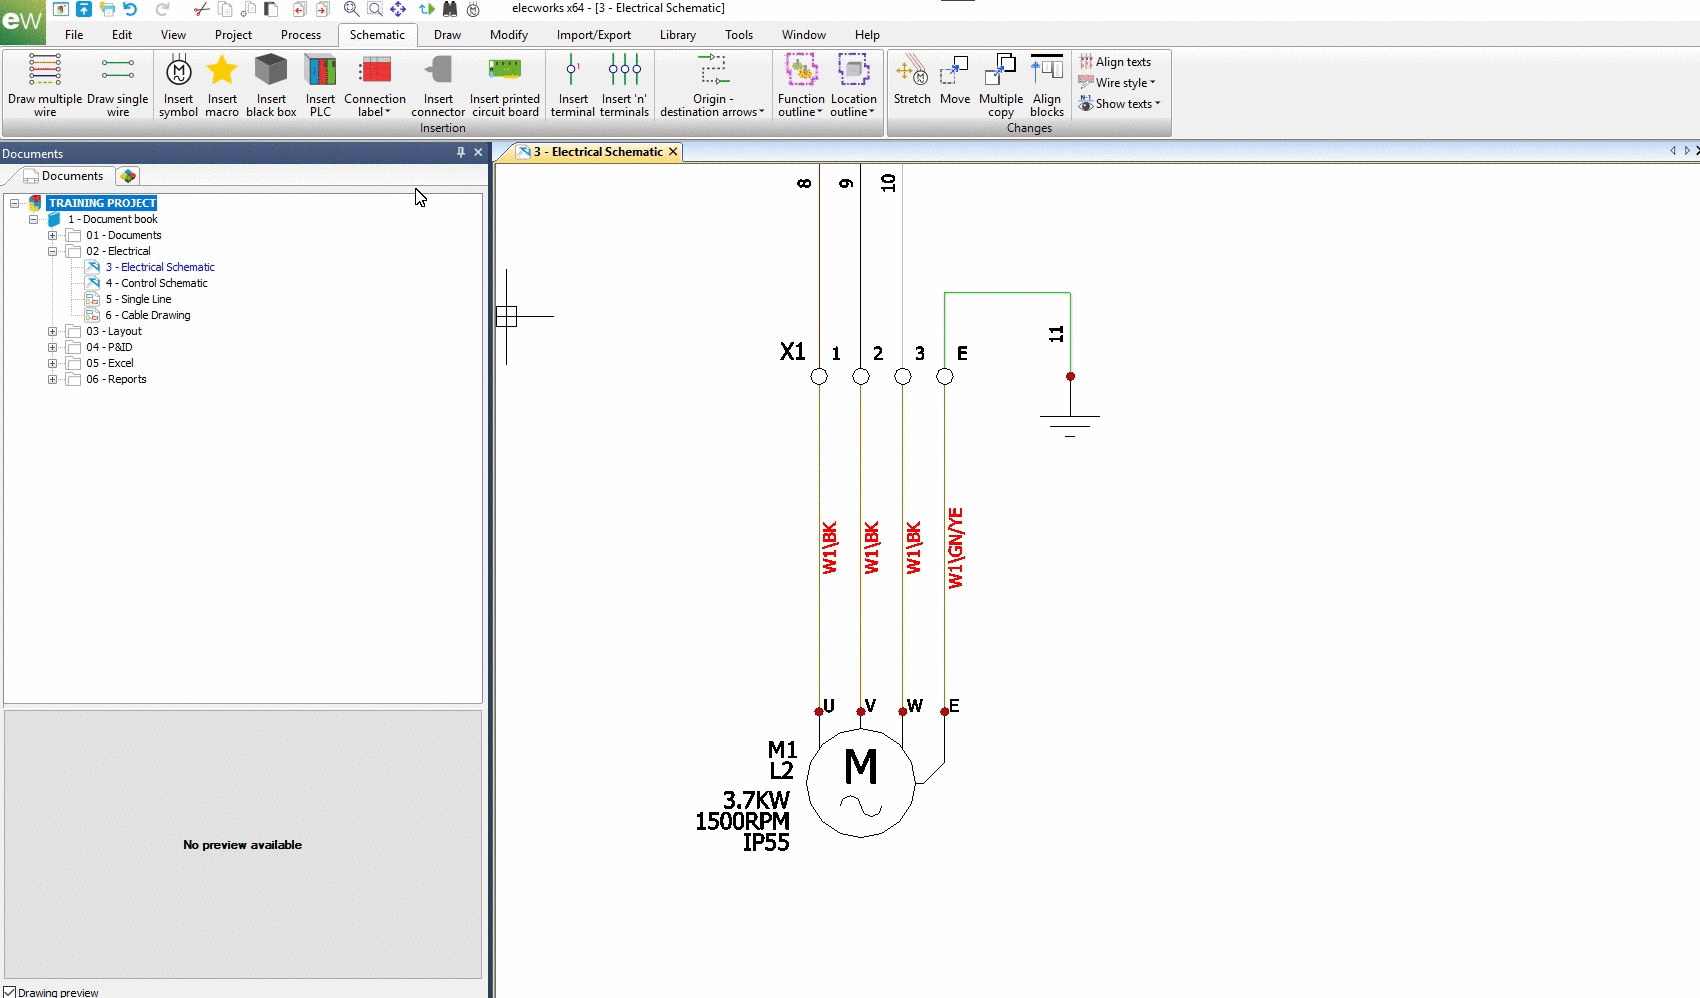Click the scissors cut icon

pos(201,9)
